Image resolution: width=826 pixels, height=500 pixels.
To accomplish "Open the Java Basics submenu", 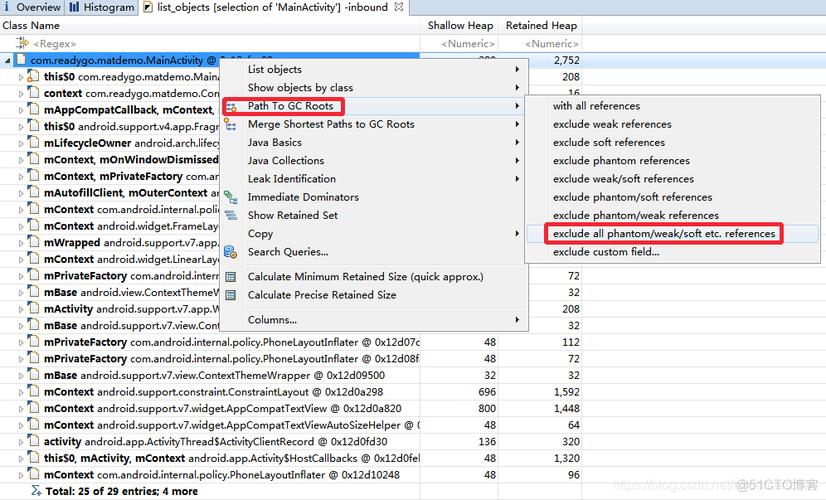I will click(x=373, y=142).
